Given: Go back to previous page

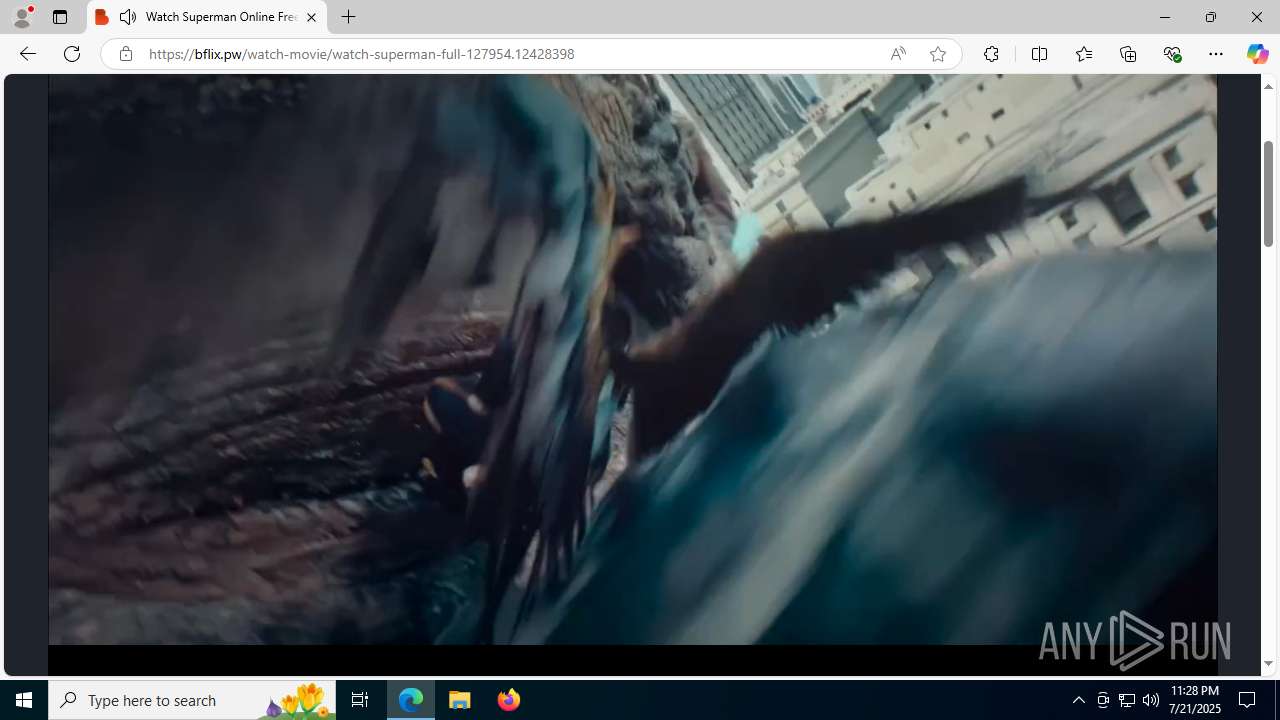Looking at the screenshot, I should [28, 54].
